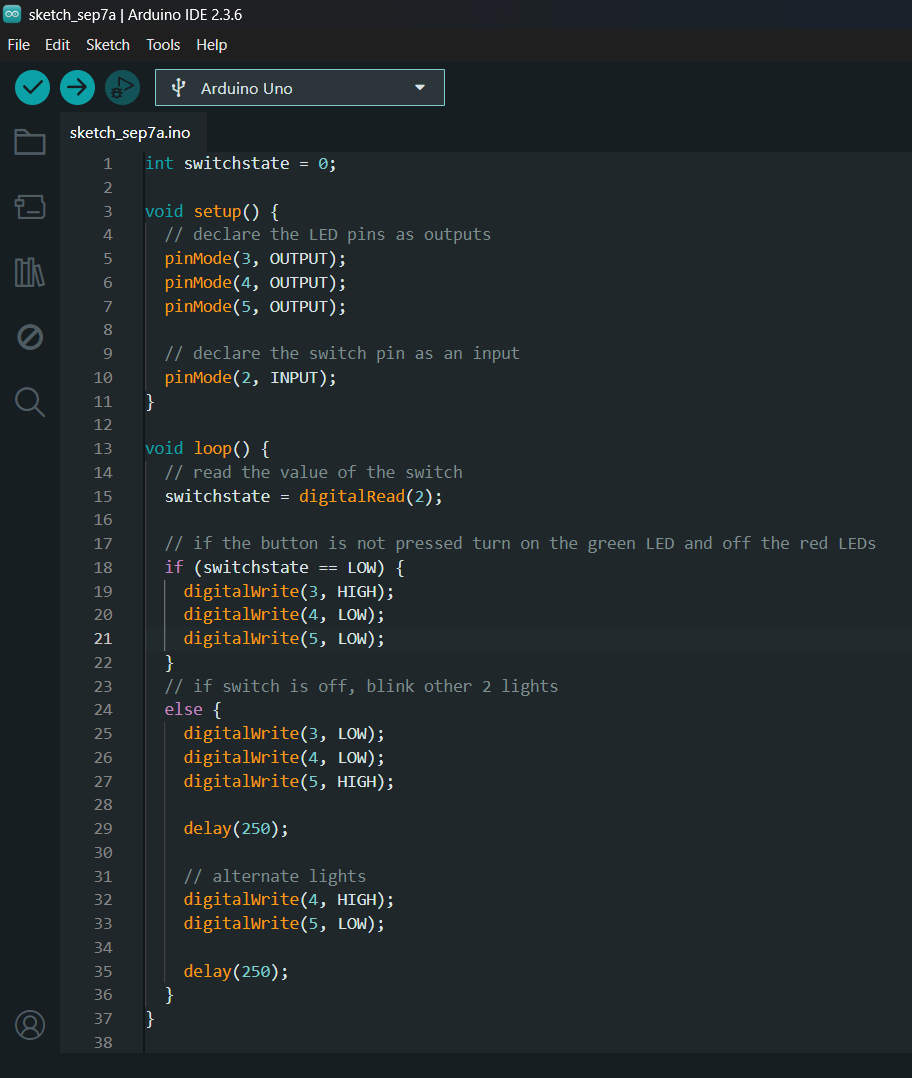Screen dimensions: 912x1078
Task: Click 'digitalWrite(3, LOW);' on line 25
Action: (x=284, y=734)
